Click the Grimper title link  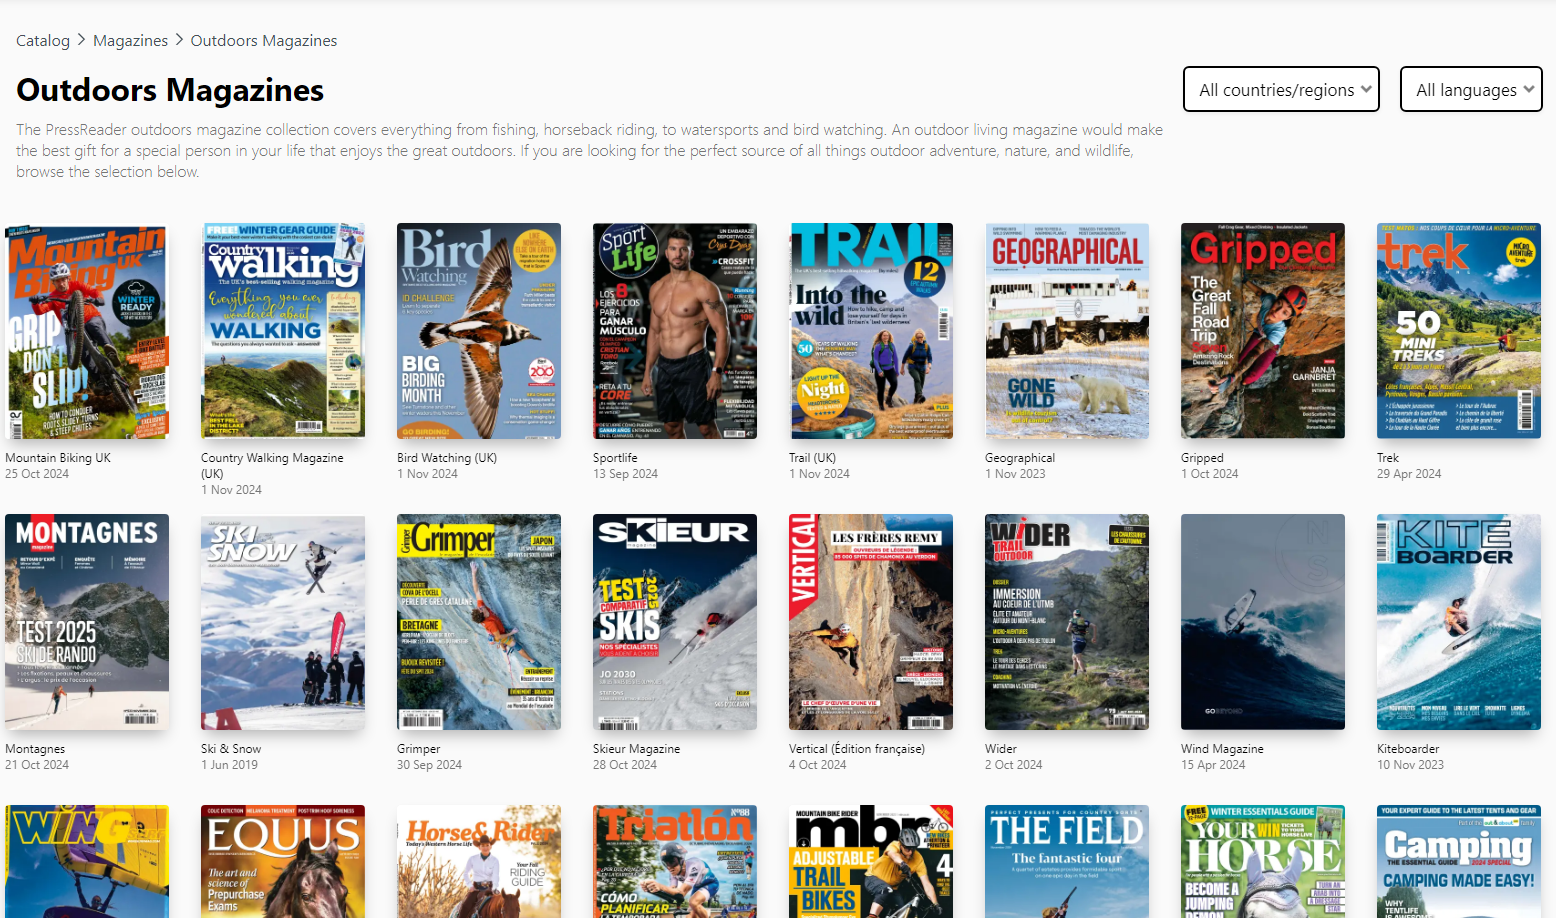pos(418,749)
